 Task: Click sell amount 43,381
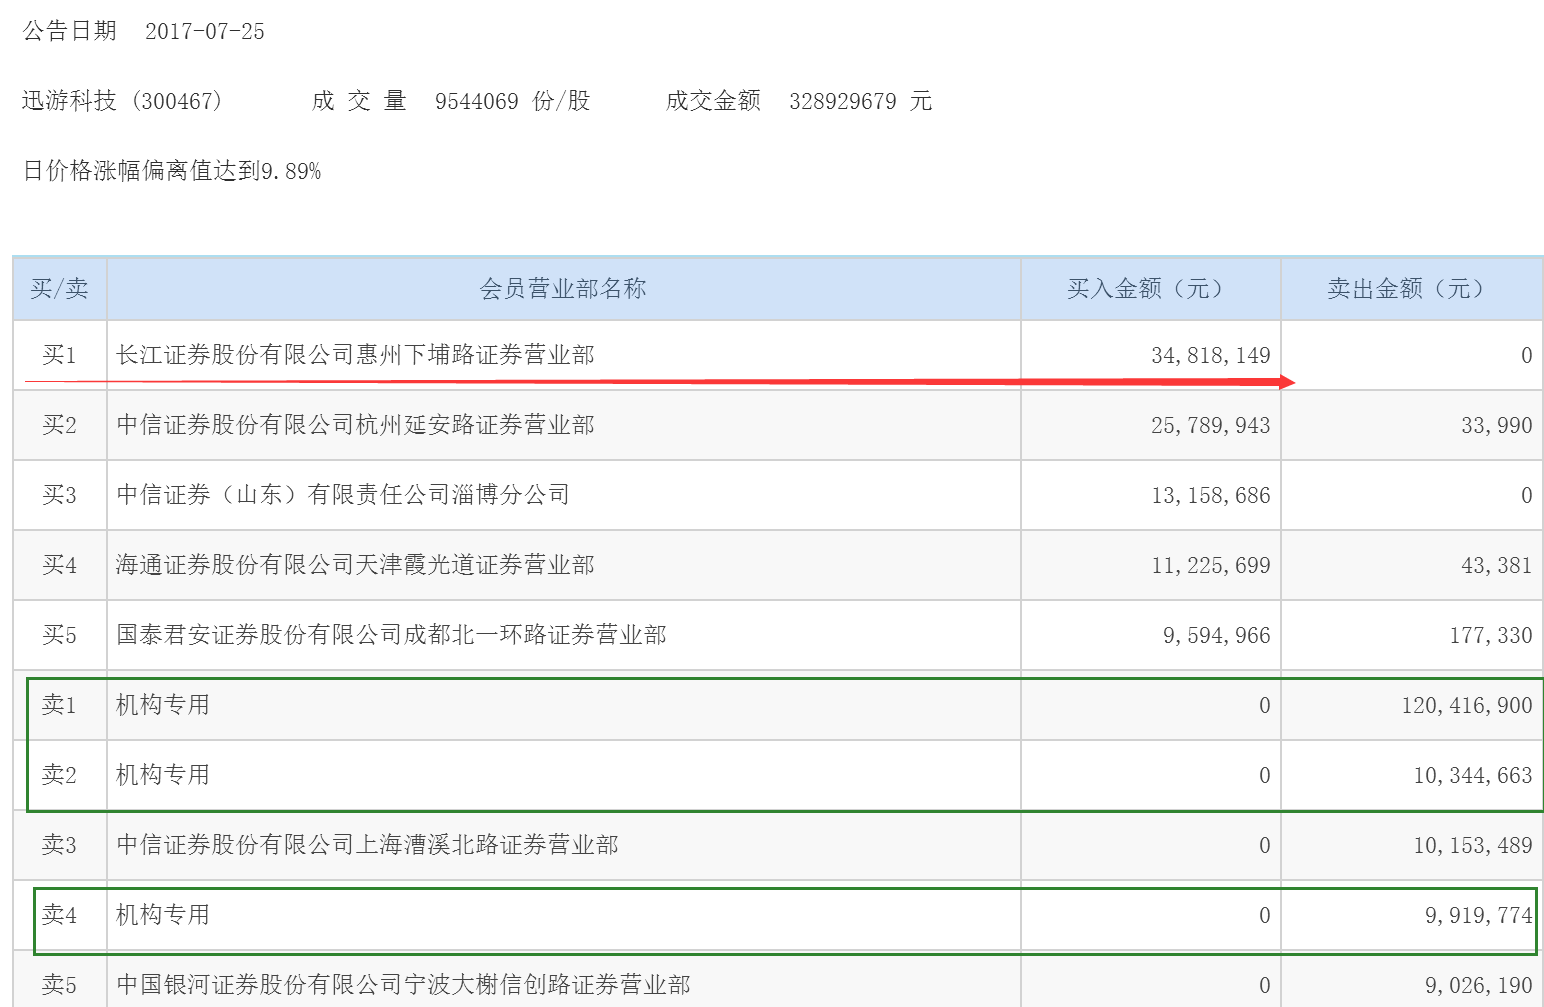click(x=1497, y=565)
